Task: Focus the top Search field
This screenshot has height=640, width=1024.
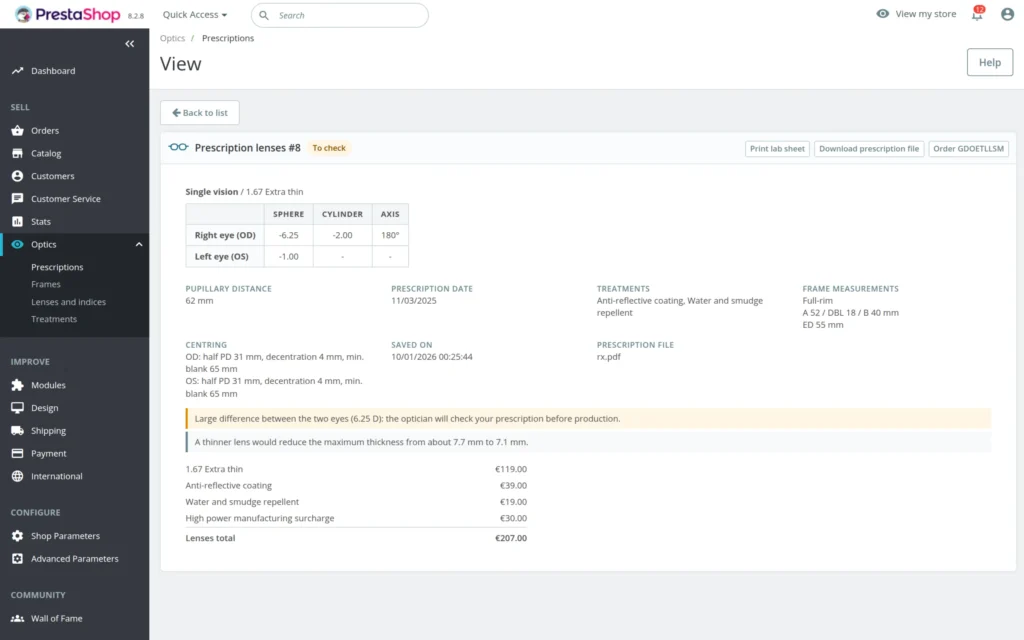Action: pos(340,15)
